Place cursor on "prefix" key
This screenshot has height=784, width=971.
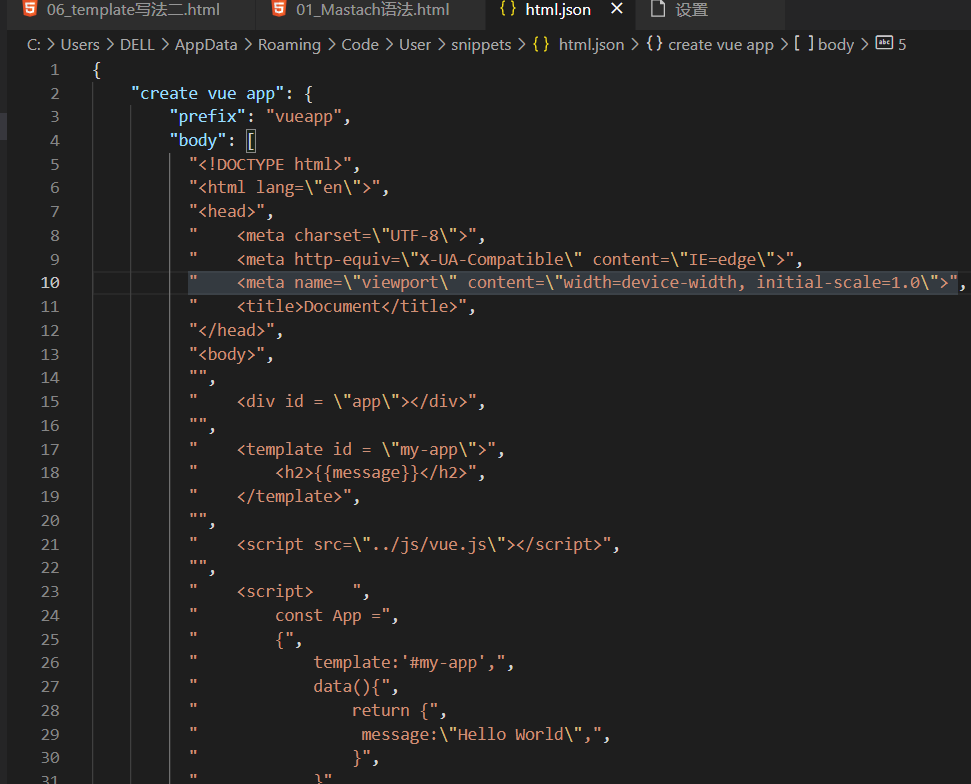[x=207, y=117]
